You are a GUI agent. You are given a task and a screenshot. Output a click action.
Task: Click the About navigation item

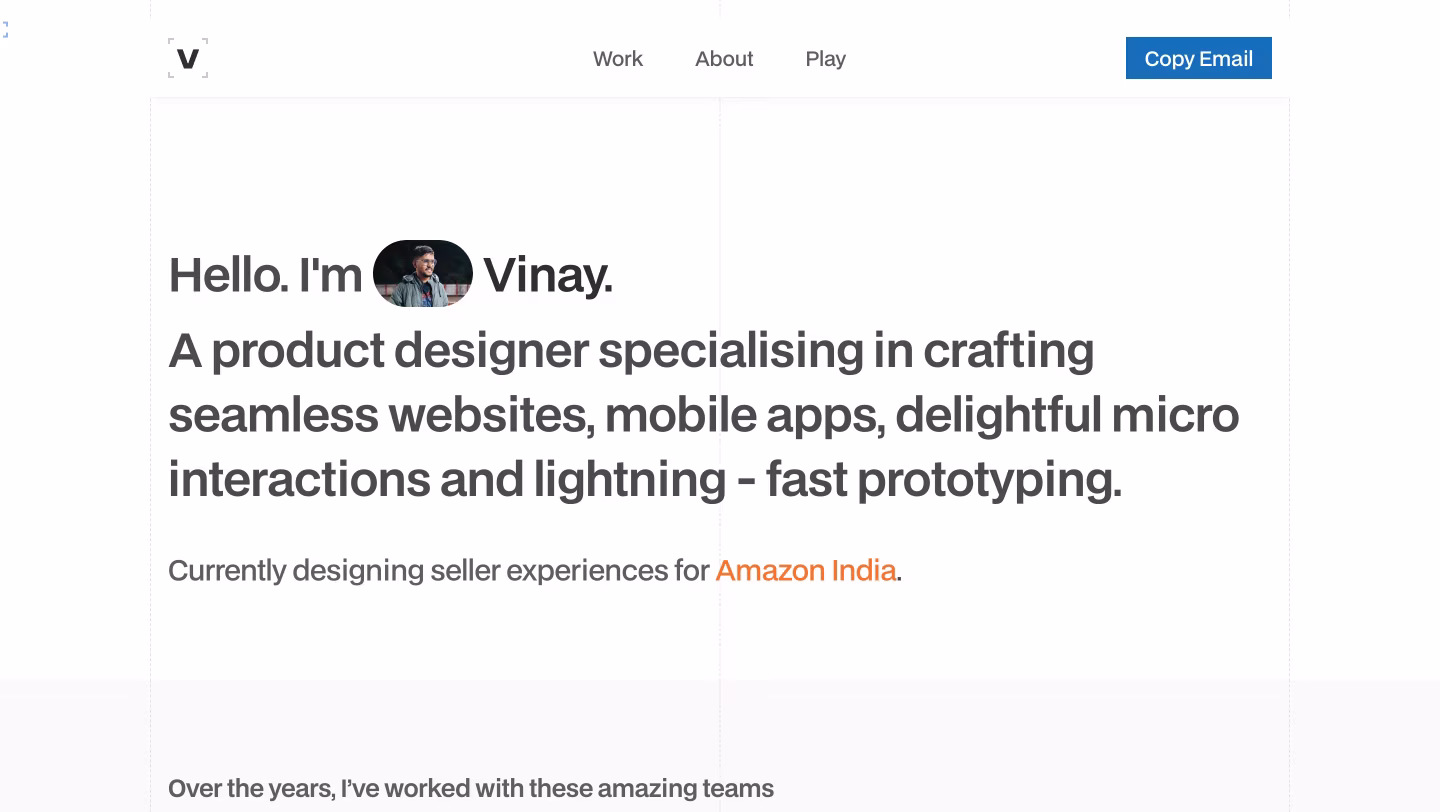coord(724,59)
